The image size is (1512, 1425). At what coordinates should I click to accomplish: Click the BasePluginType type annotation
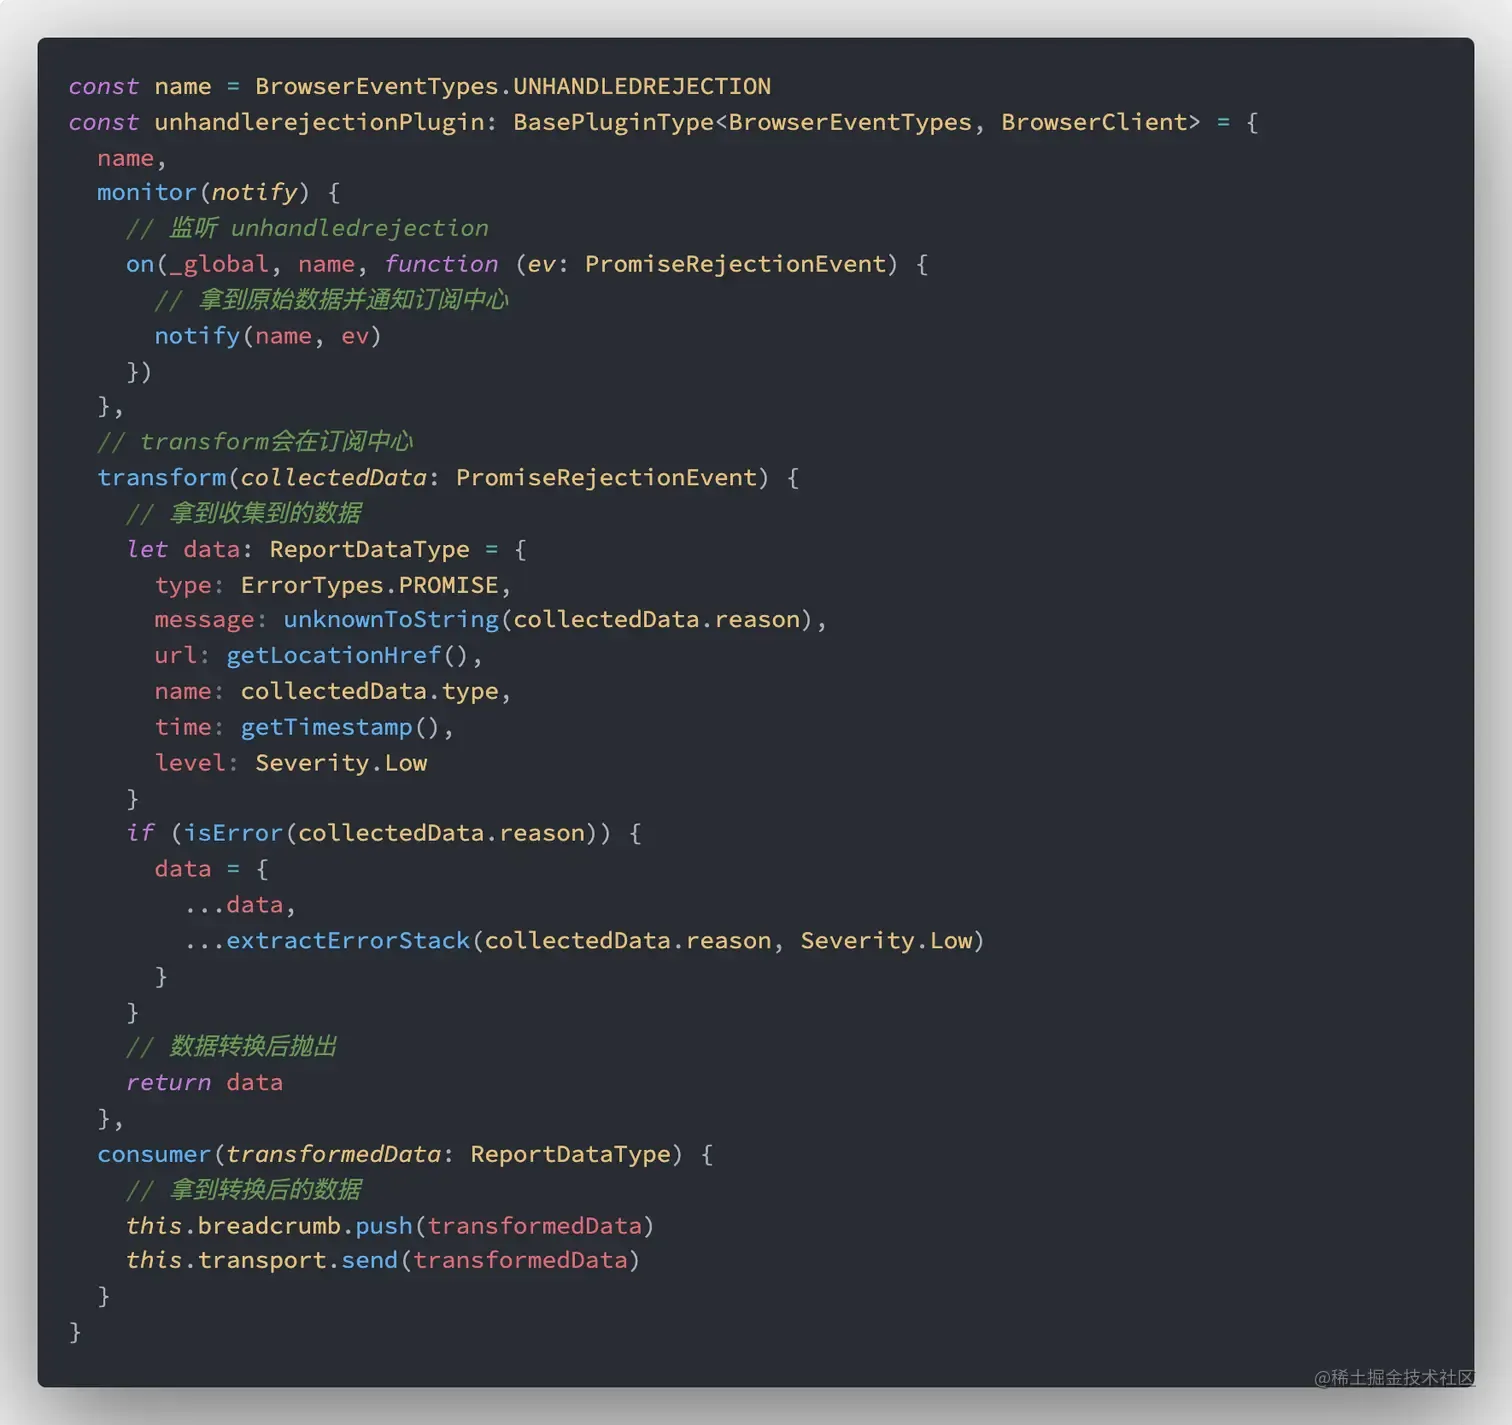click(x=613, y=123)
